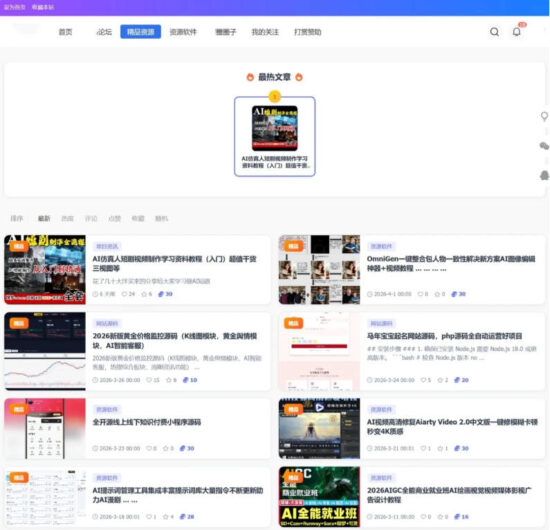Sort posts by 最新

coord(44,219)
